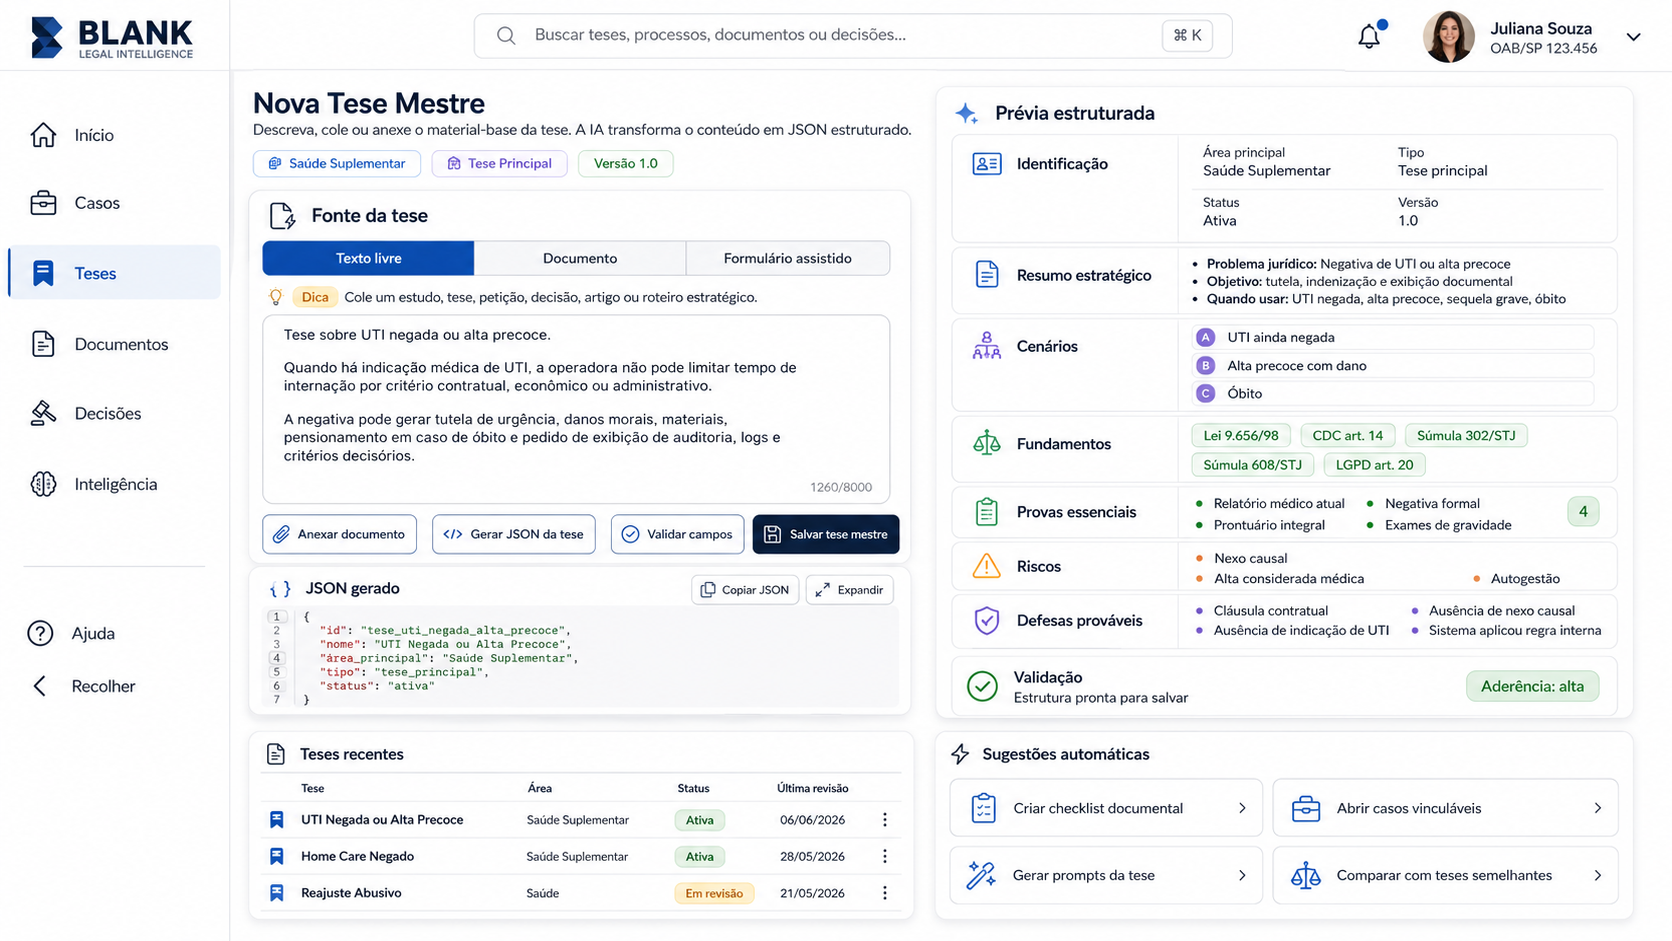Focus the search teses field
This screenshot has height=941, width=1672.
point(852,35)
